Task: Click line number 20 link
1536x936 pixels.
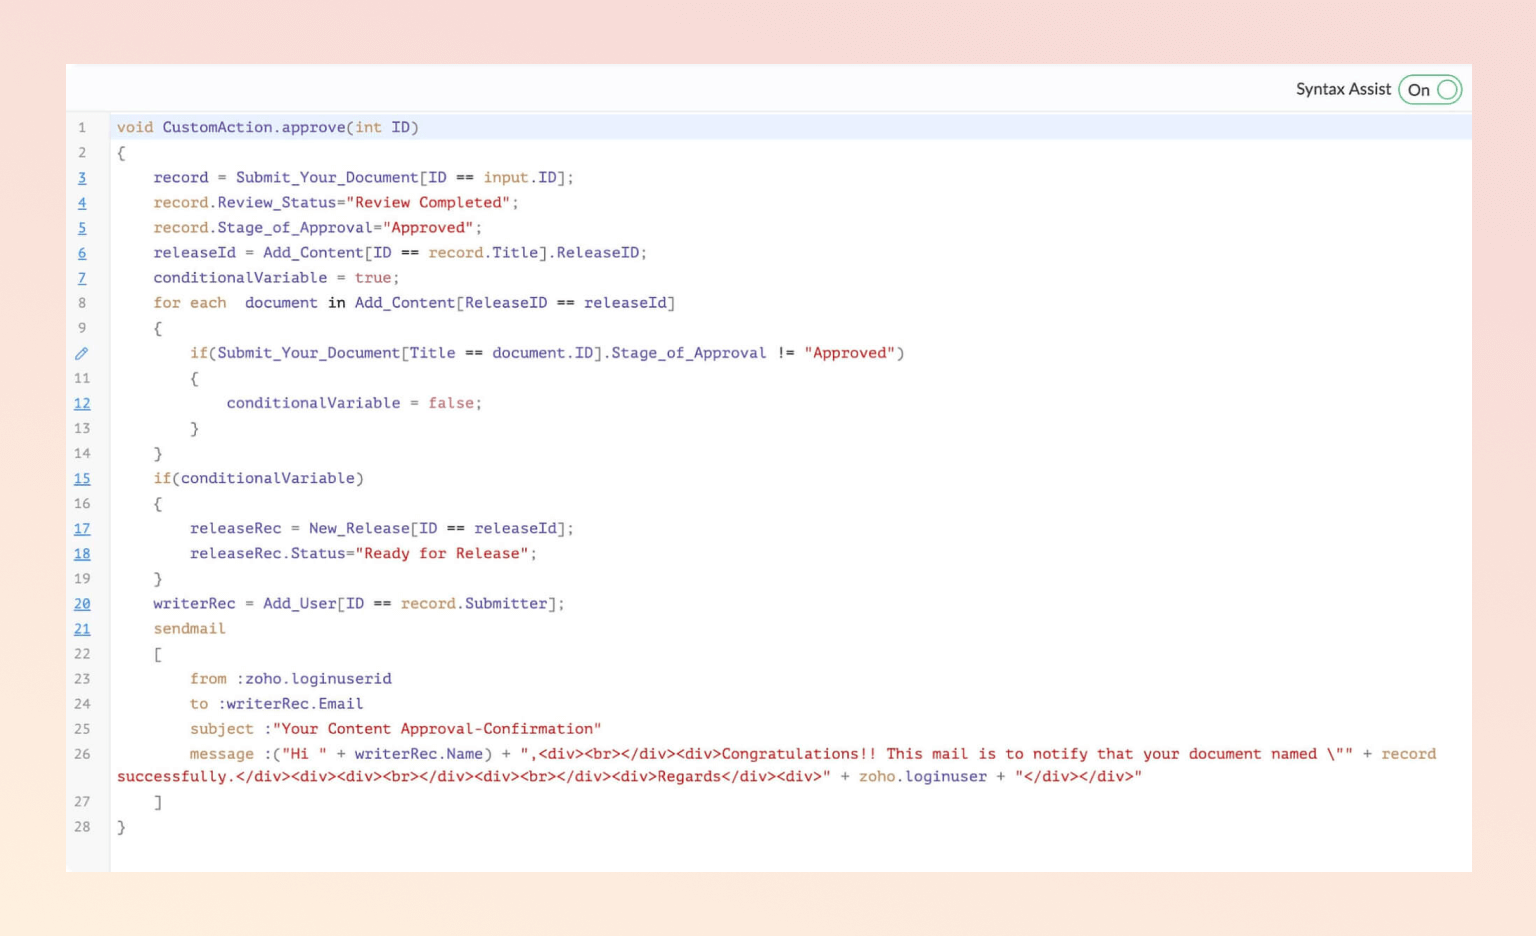Action: pos(82,604)
